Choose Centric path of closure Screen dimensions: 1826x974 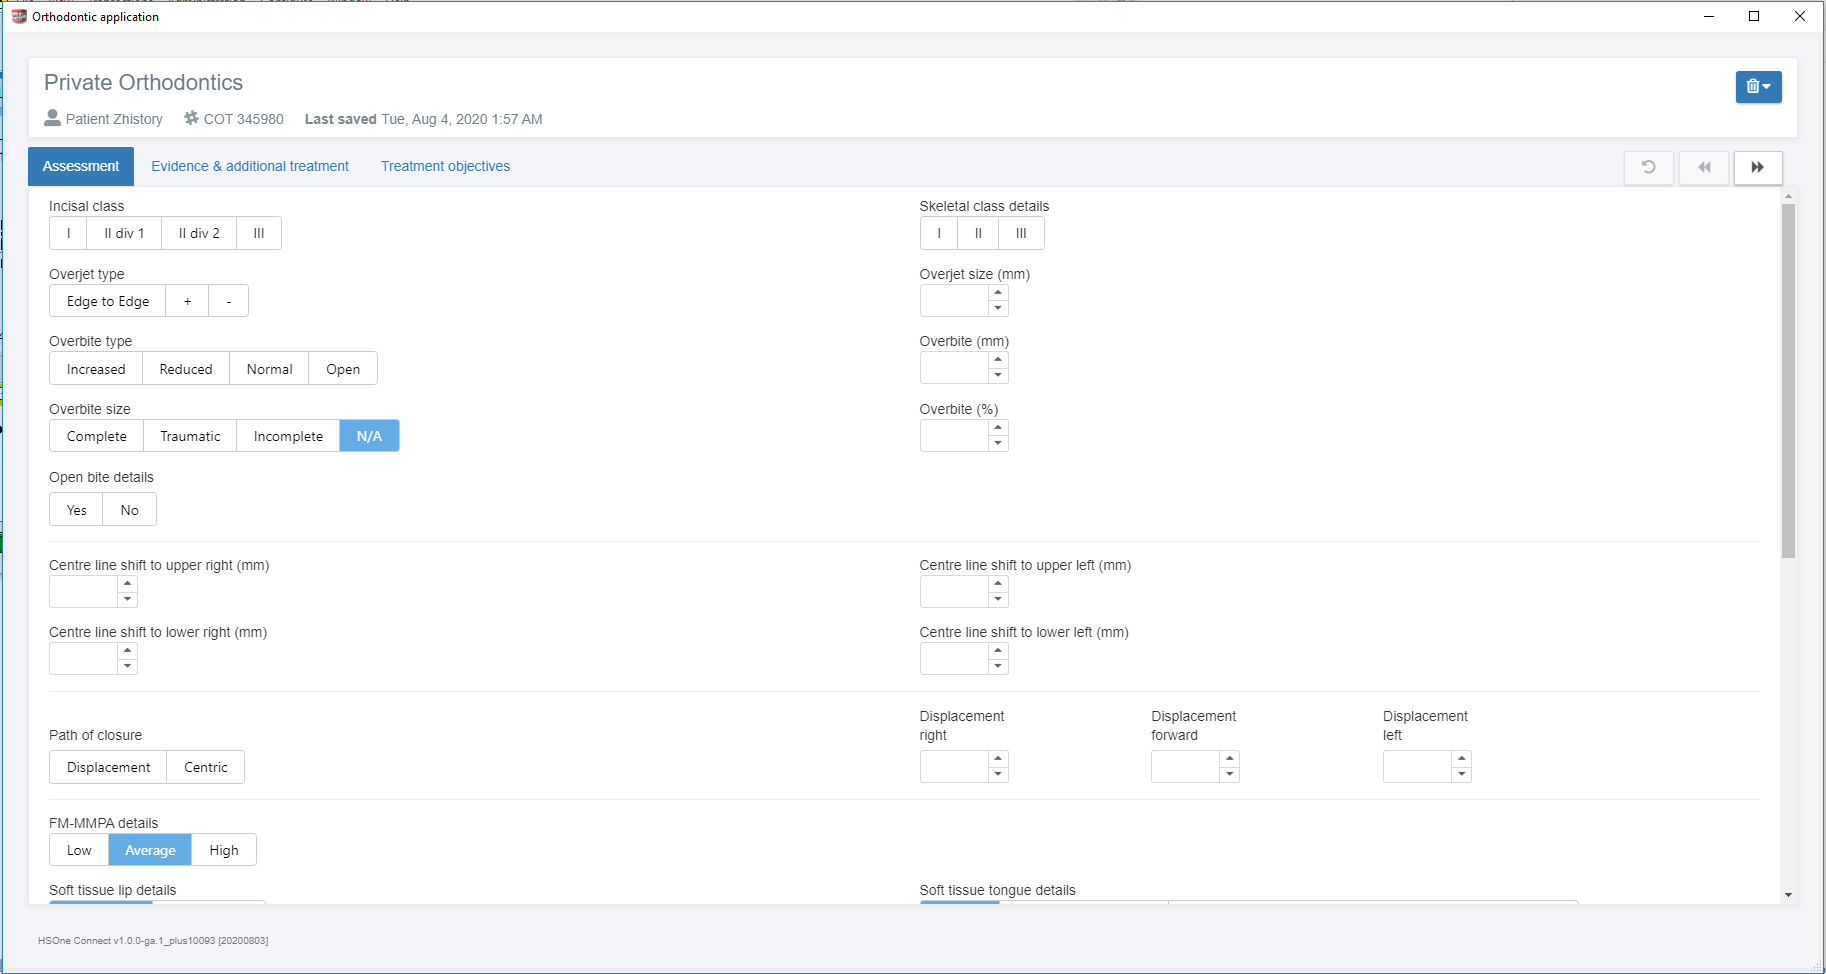point(206,767)
